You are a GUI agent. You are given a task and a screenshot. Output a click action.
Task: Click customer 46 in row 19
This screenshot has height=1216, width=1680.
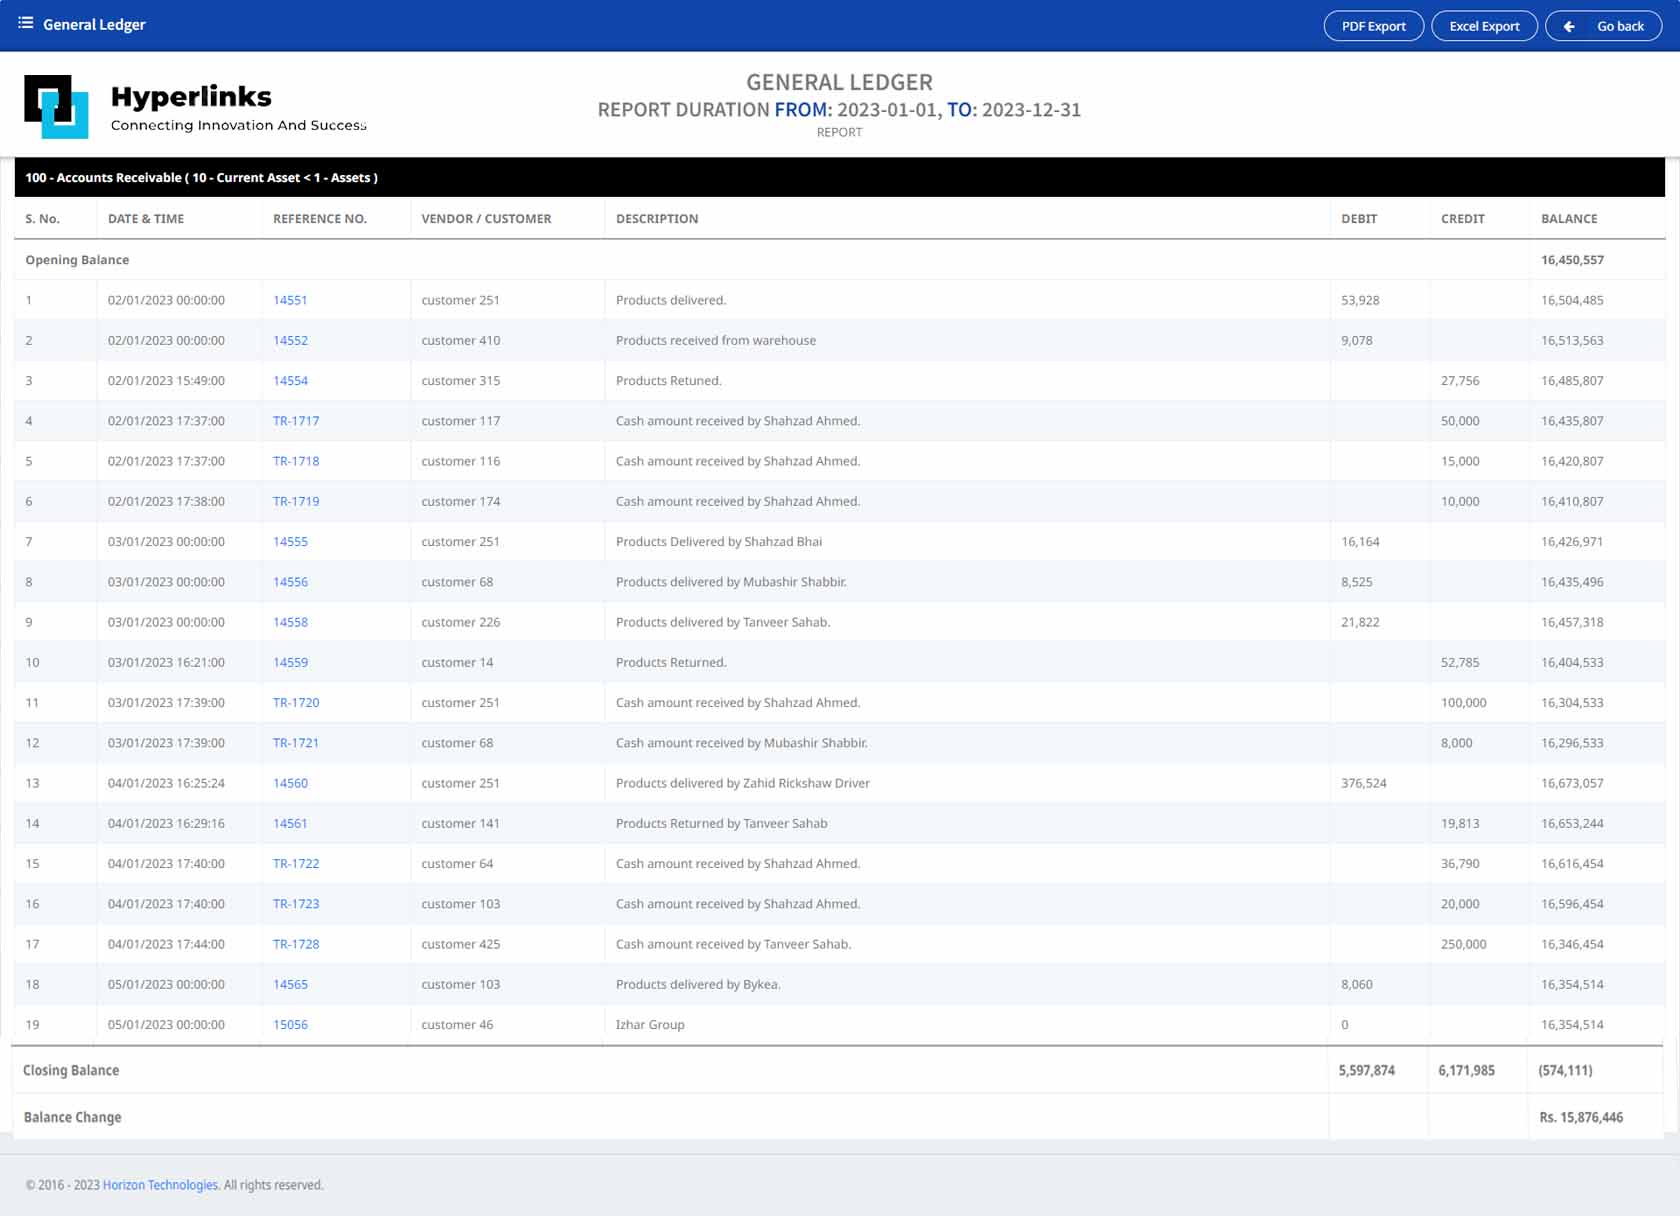pos(457,1025)
